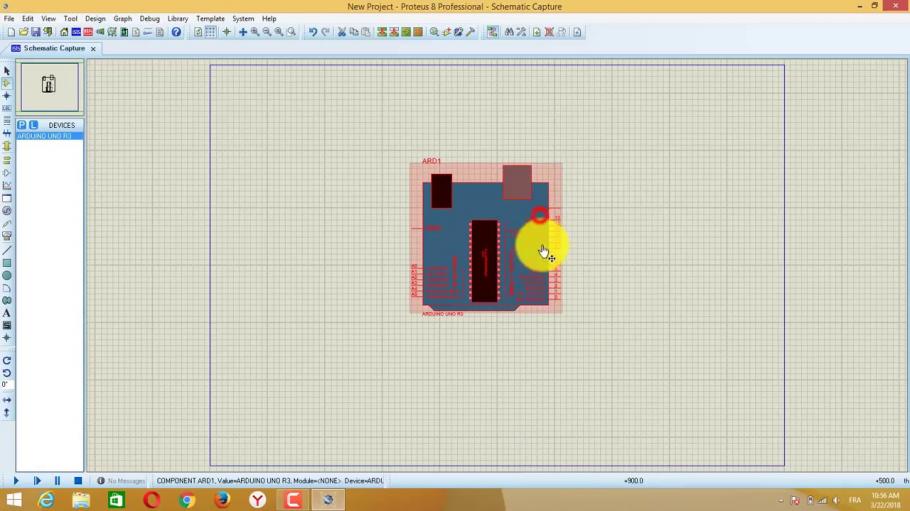Step the simulation forward
The width and height of the screenshot is (910, 511).
(37, 481)
